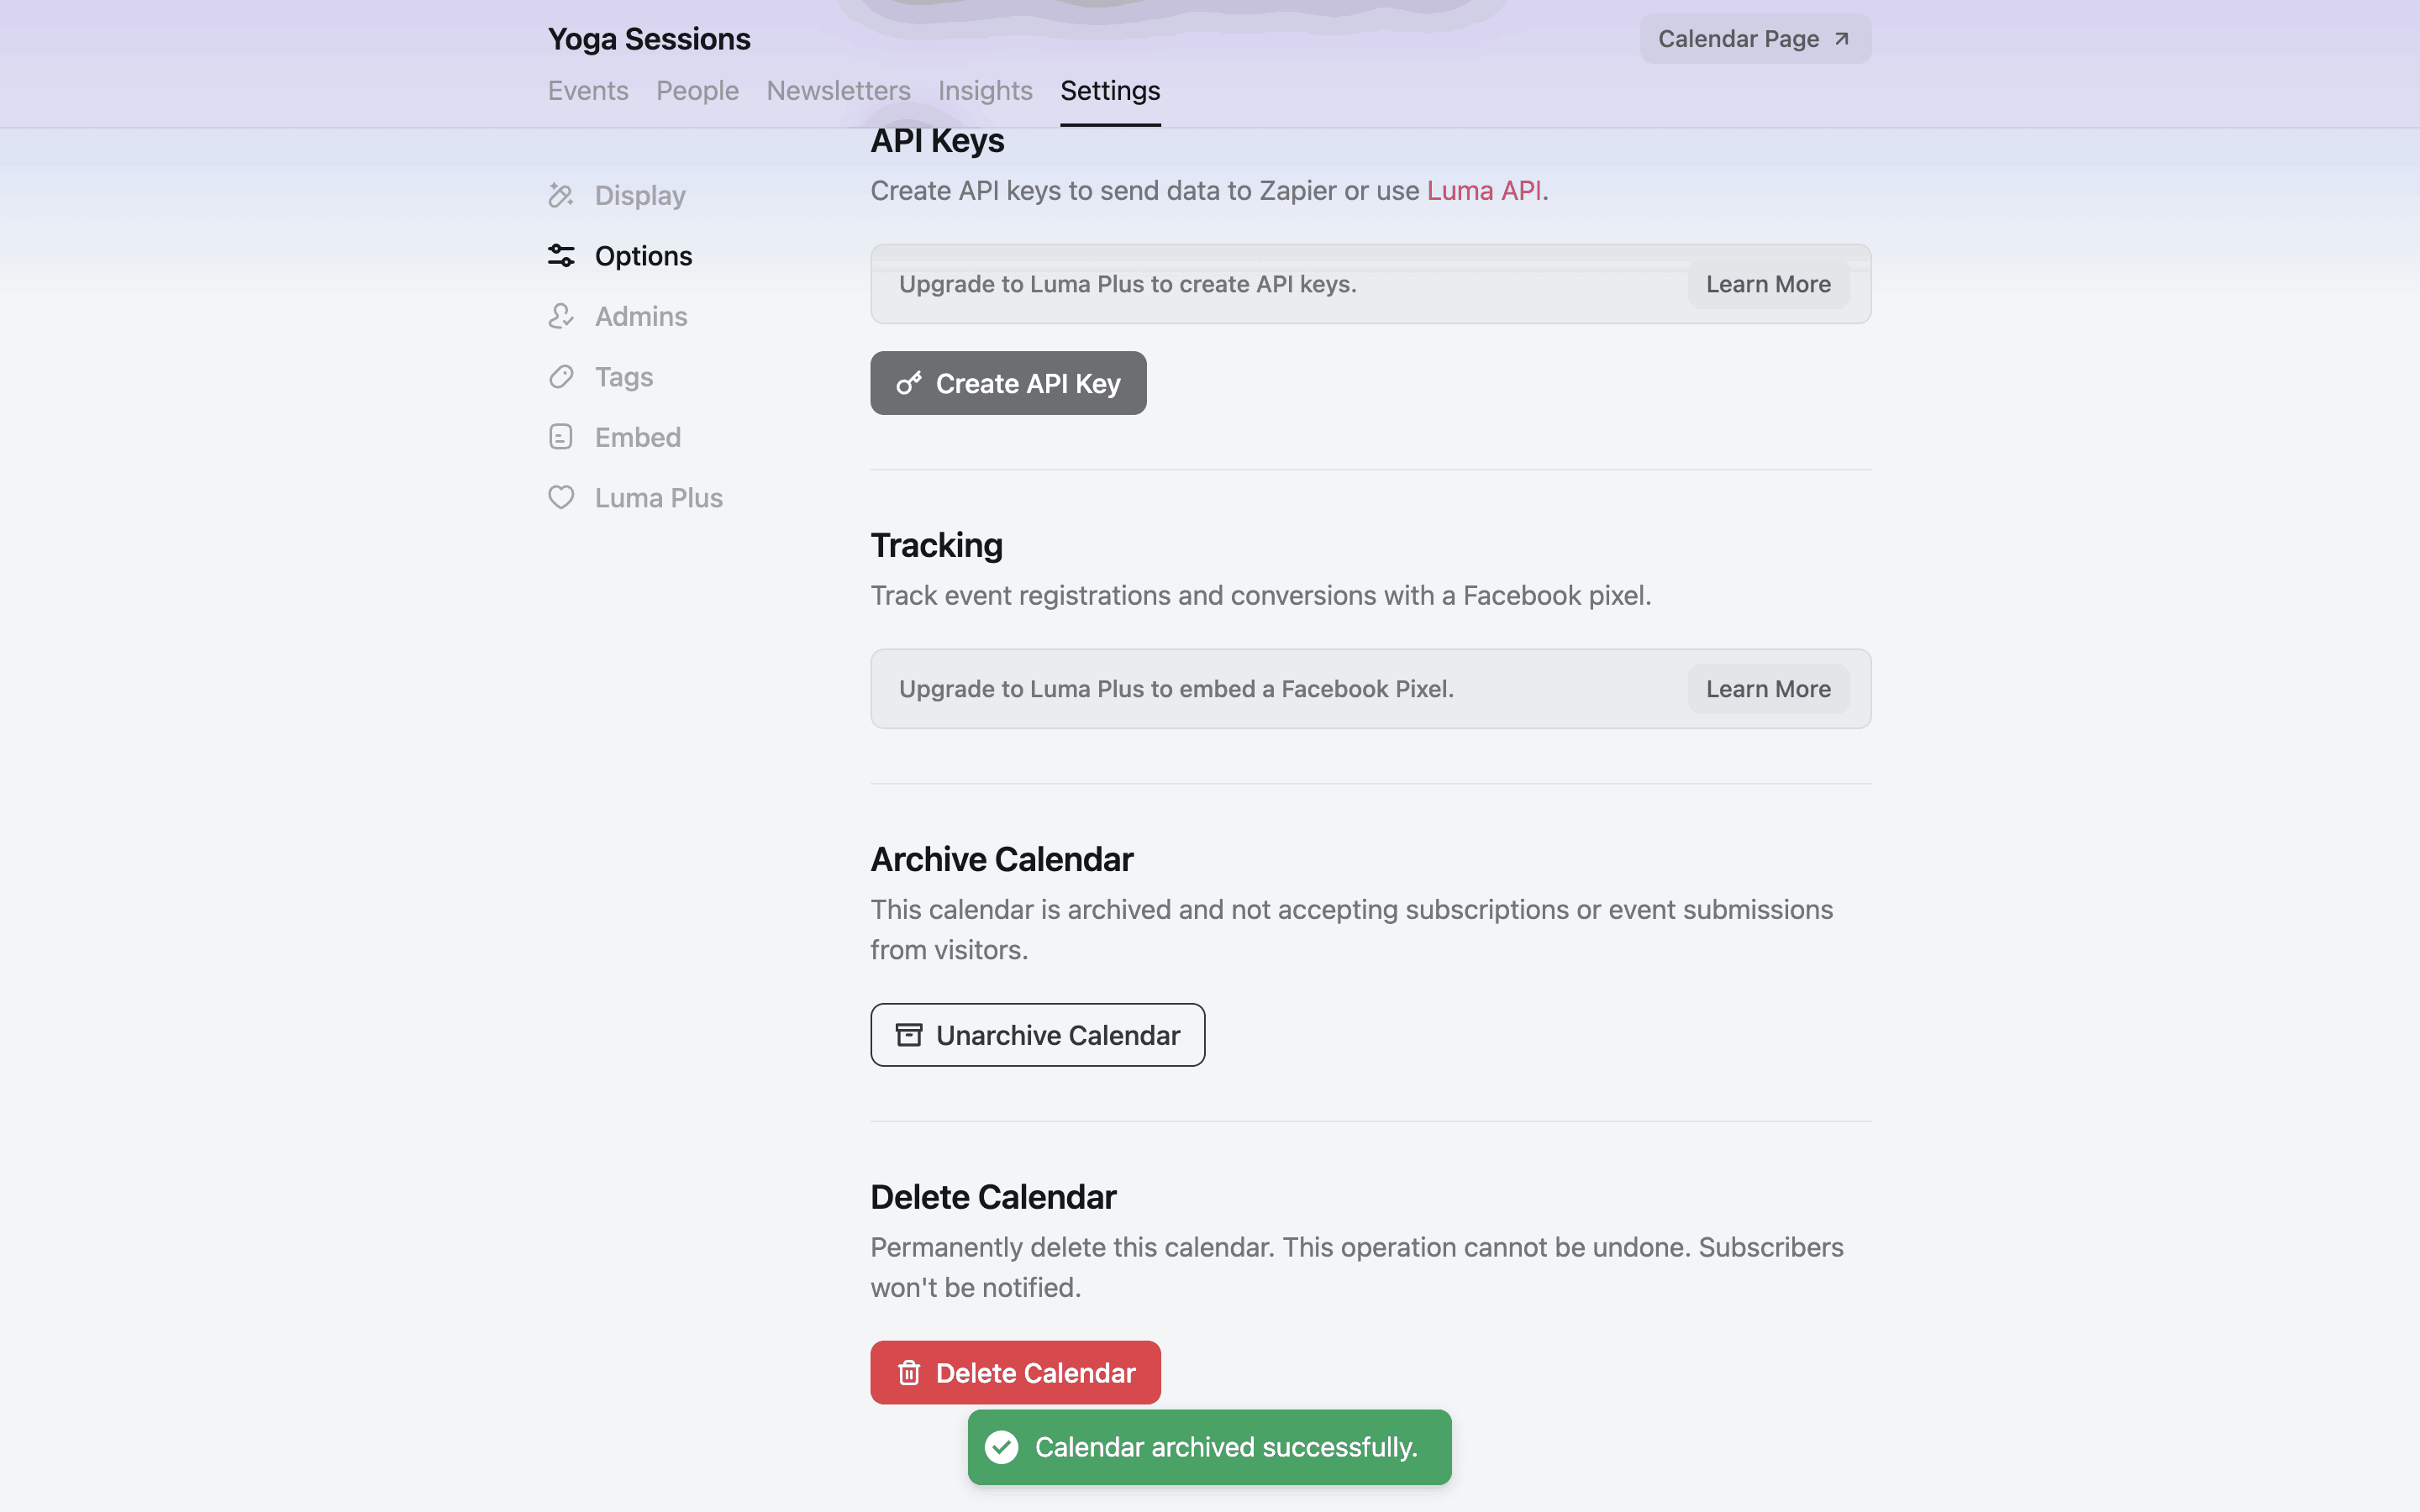Click the trash icon on Delete Calendar
Image resolution: width=2420 pixels, height=1512 pixels.
(x=909, y=1373)
